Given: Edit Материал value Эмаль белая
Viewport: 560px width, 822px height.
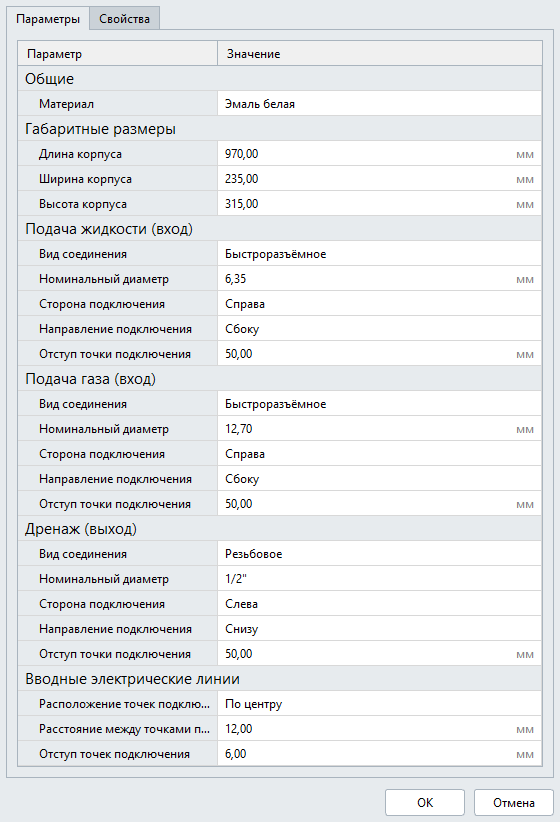Looking at the screenshot, I should [380, 104].
